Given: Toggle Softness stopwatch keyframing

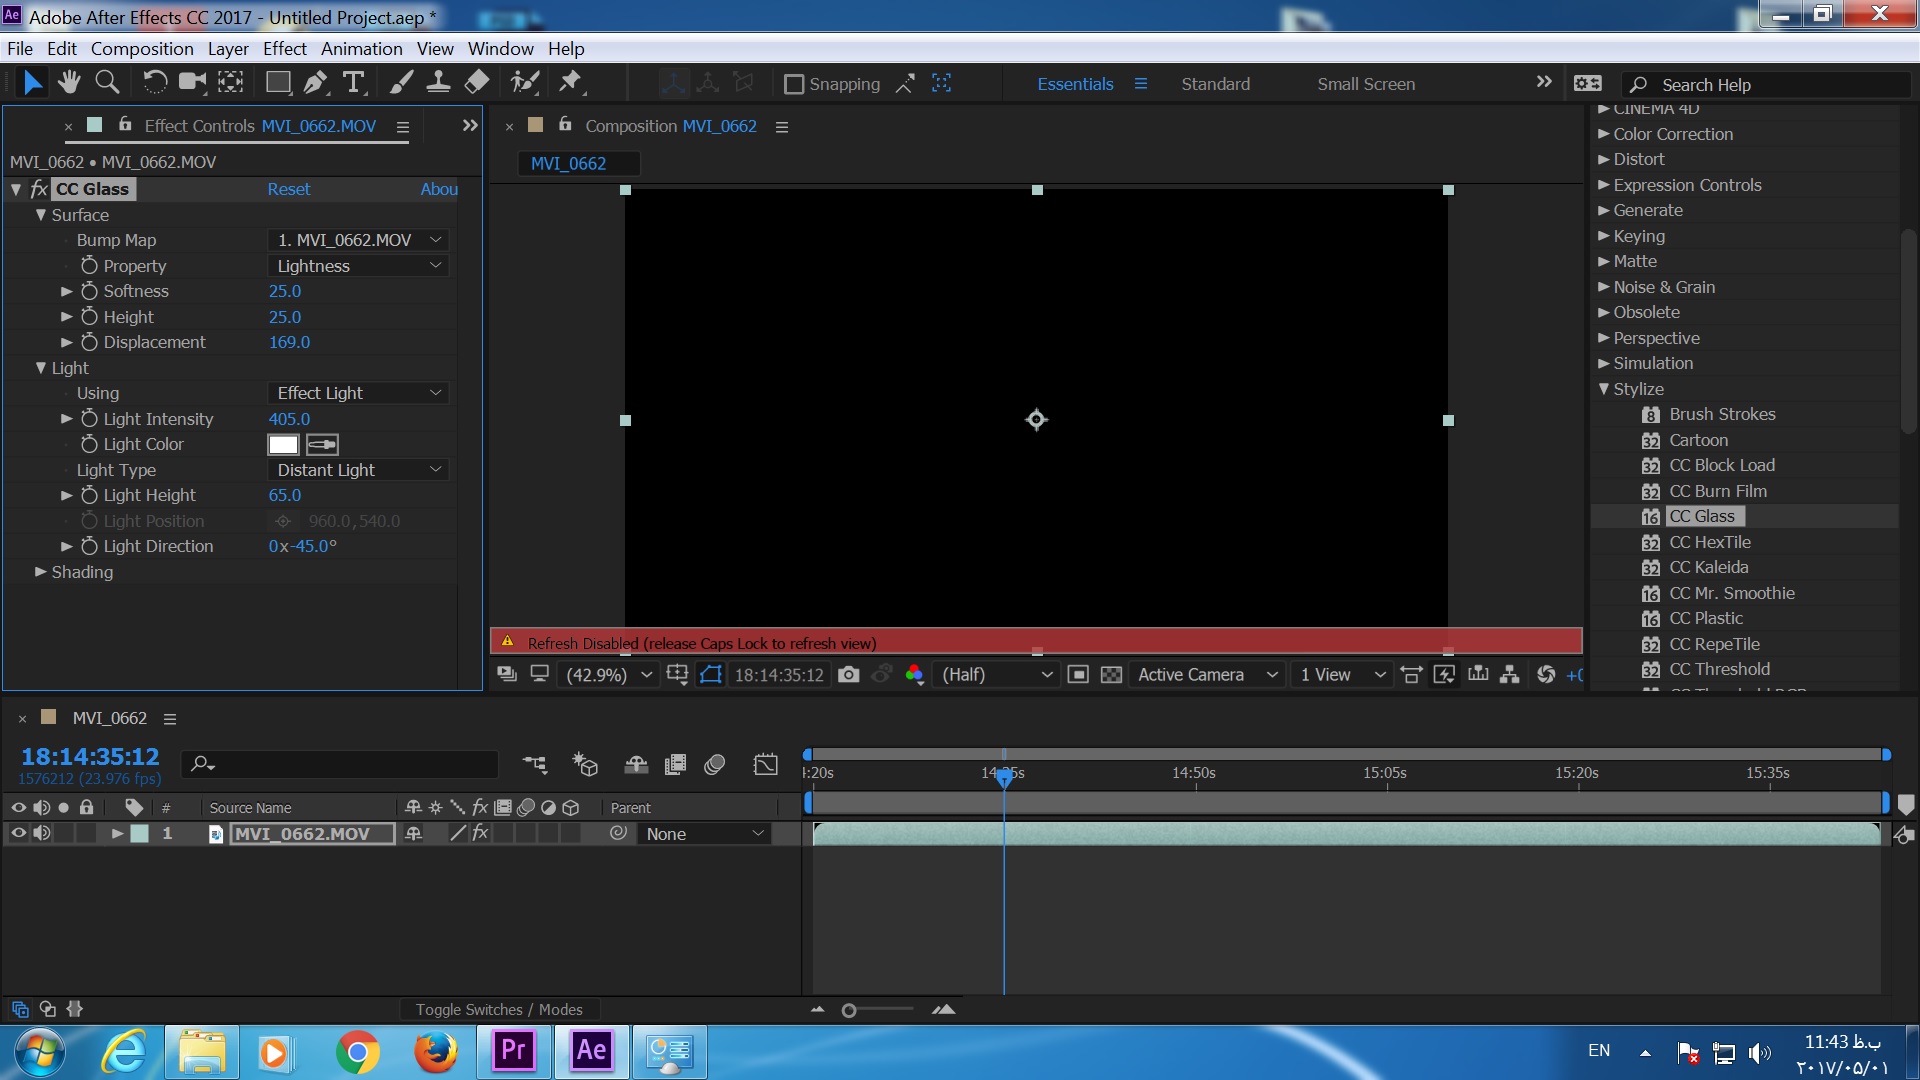Looking at the screenshot, I should (89, 291).
